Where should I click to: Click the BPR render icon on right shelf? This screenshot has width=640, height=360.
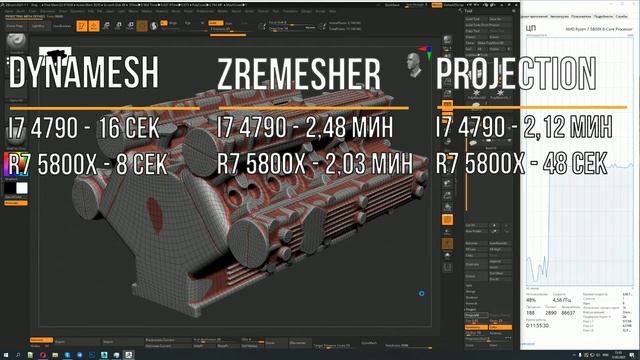(x=448, y=40)
